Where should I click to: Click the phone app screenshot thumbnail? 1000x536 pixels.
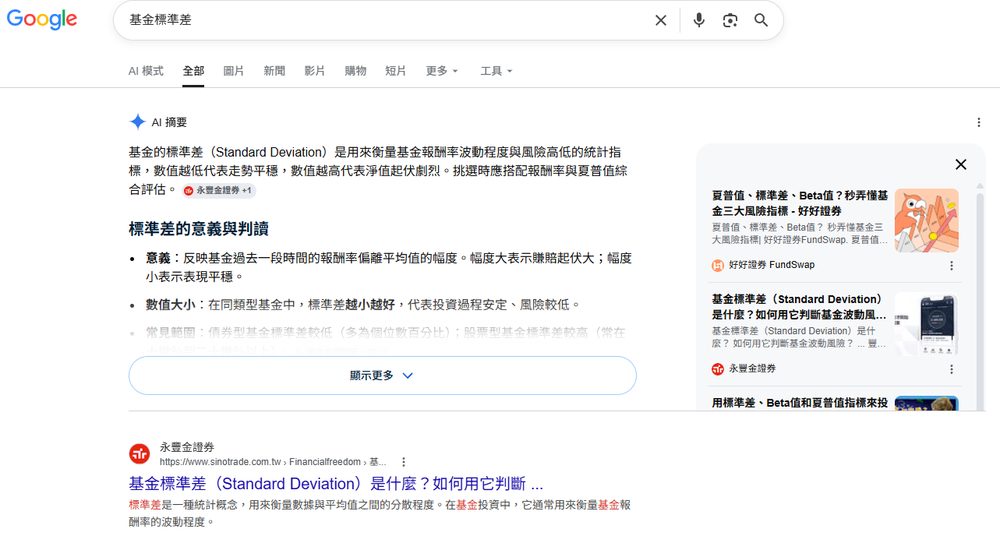pyautogui.click(x=927, y=324)
